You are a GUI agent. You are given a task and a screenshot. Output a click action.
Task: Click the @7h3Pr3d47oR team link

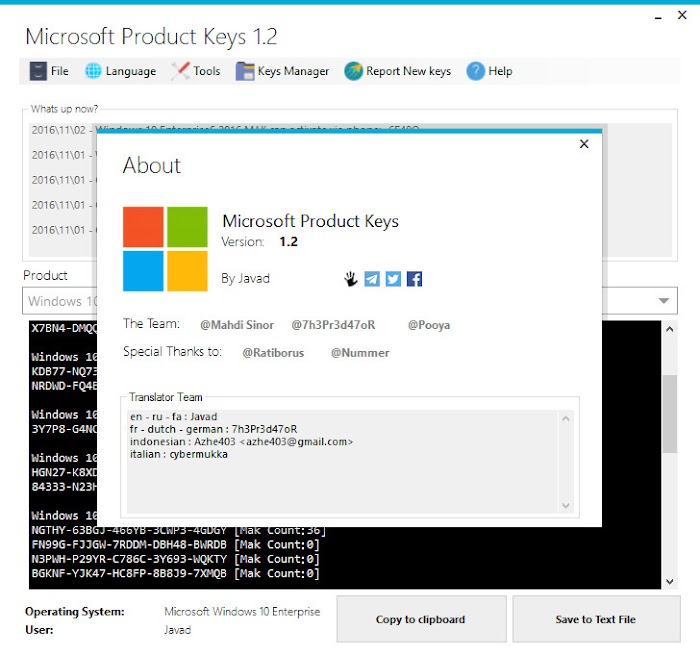click(333, 325)
